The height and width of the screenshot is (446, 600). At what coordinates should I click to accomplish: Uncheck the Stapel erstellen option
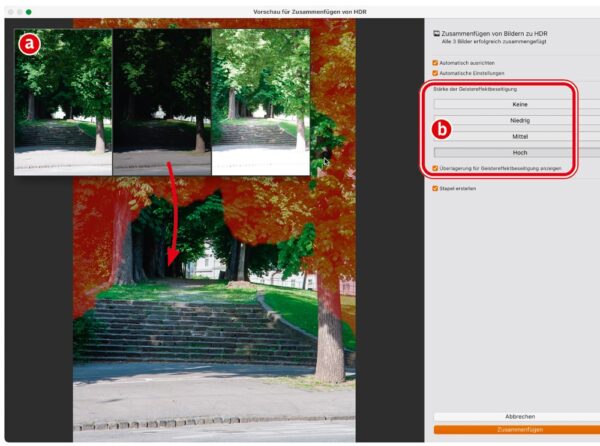435,189
